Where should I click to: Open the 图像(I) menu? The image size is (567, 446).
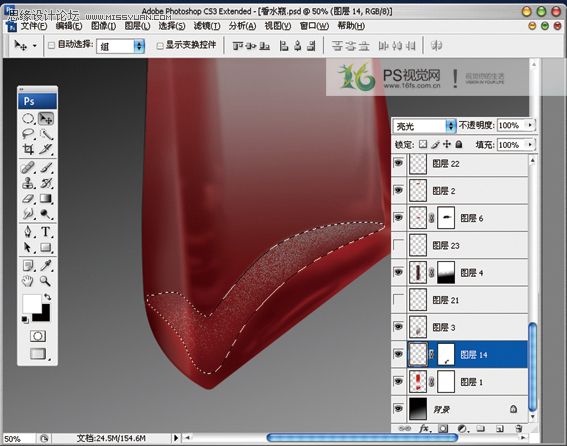point(103,26)
